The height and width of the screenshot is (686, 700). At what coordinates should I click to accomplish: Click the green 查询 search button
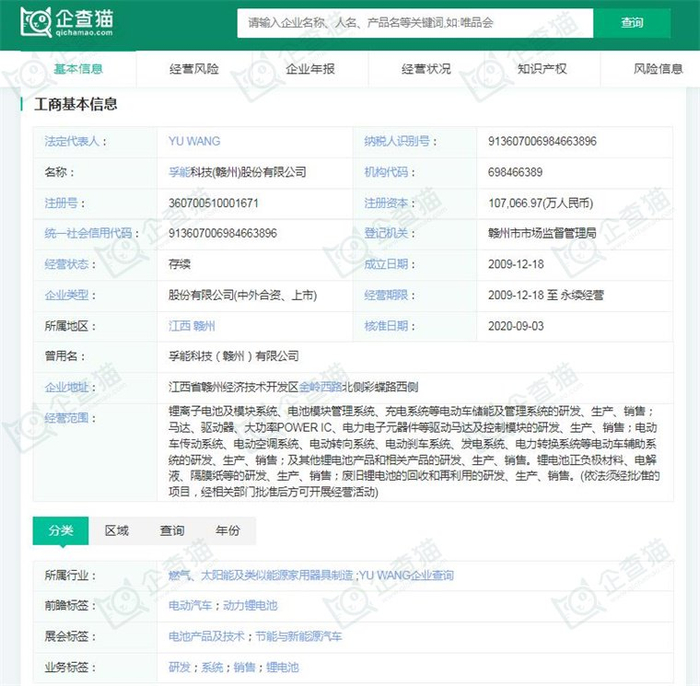click(632, 23)
